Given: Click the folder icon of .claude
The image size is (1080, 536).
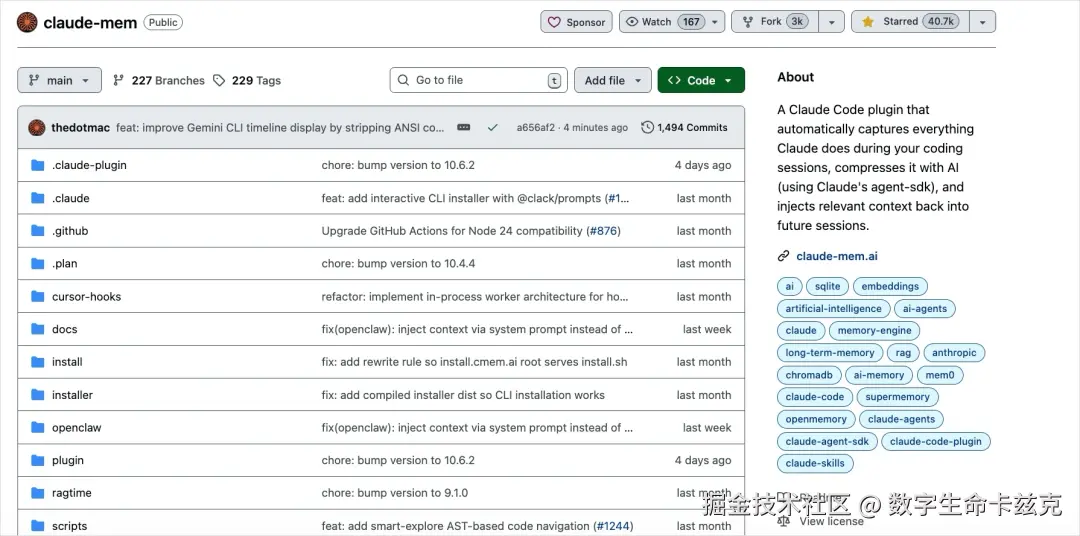Looking at the screenshot, I should (x=38, y=198).
